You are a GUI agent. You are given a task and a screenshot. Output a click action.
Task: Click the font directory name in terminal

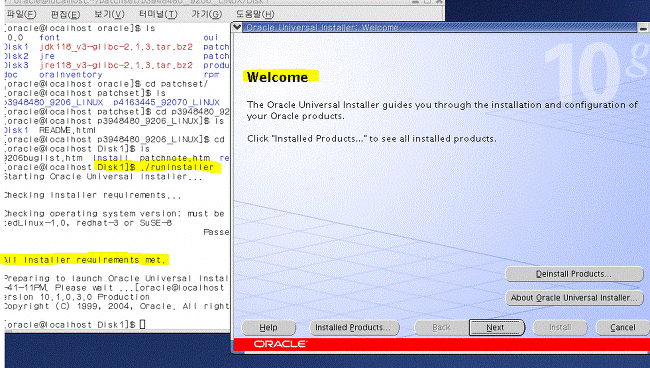pyautogui.click(x=49, y=37)
